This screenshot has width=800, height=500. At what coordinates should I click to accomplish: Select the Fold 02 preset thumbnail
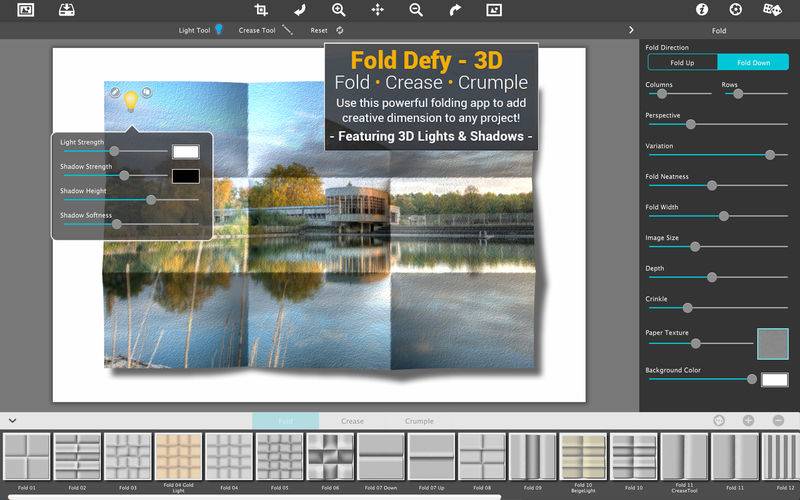[78, 457]
